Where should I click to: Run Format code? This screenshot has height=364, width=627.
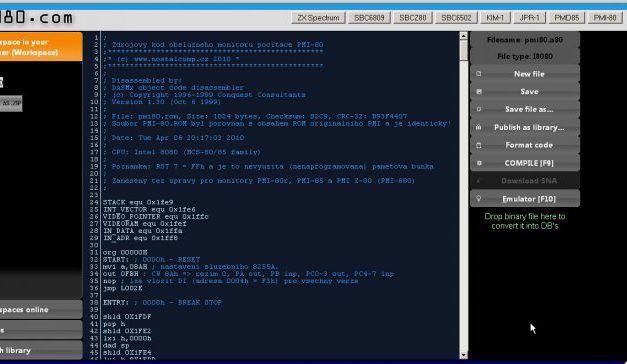click(525, 145)
